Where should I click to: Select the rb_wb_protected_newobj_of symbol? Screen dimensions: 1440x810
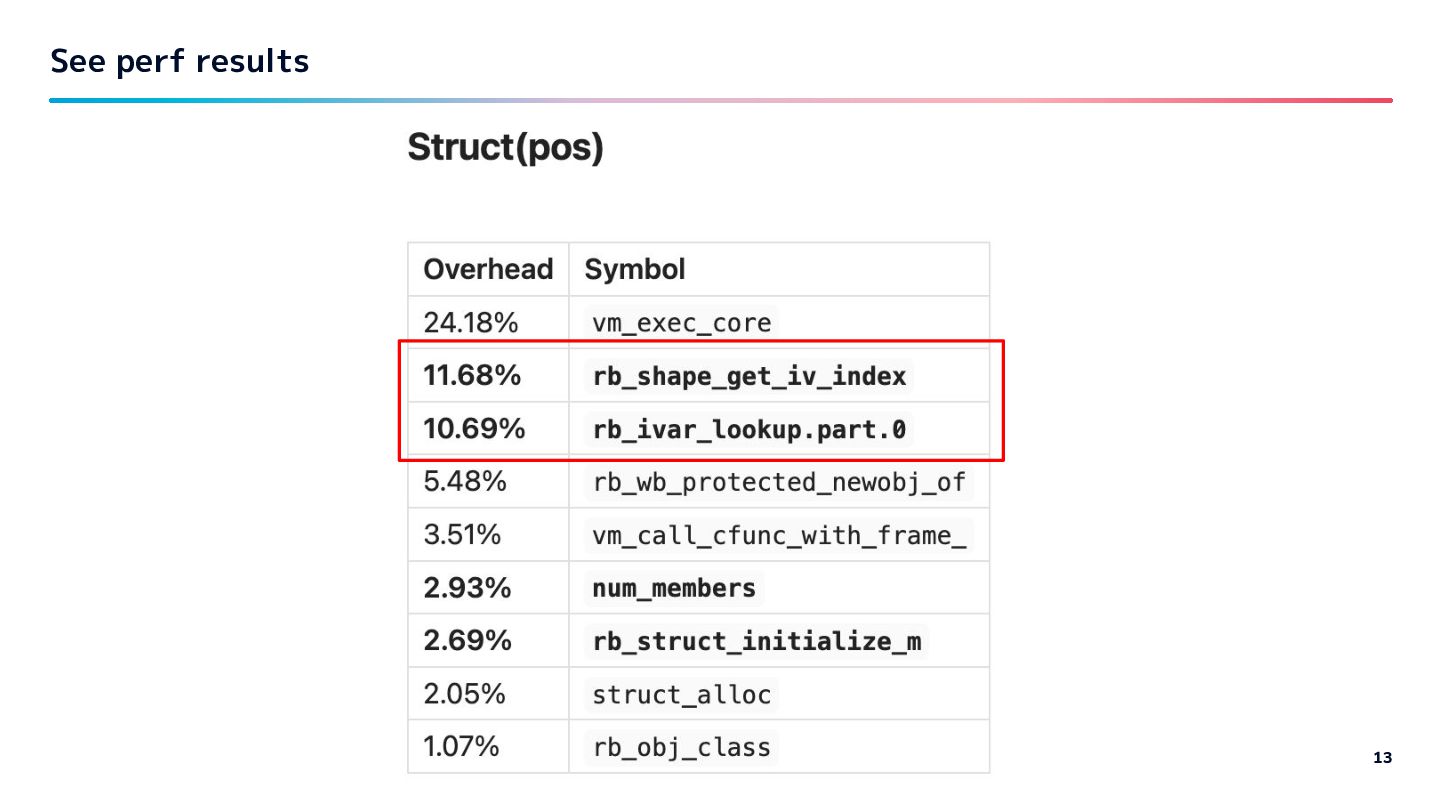tap(779, 482)
